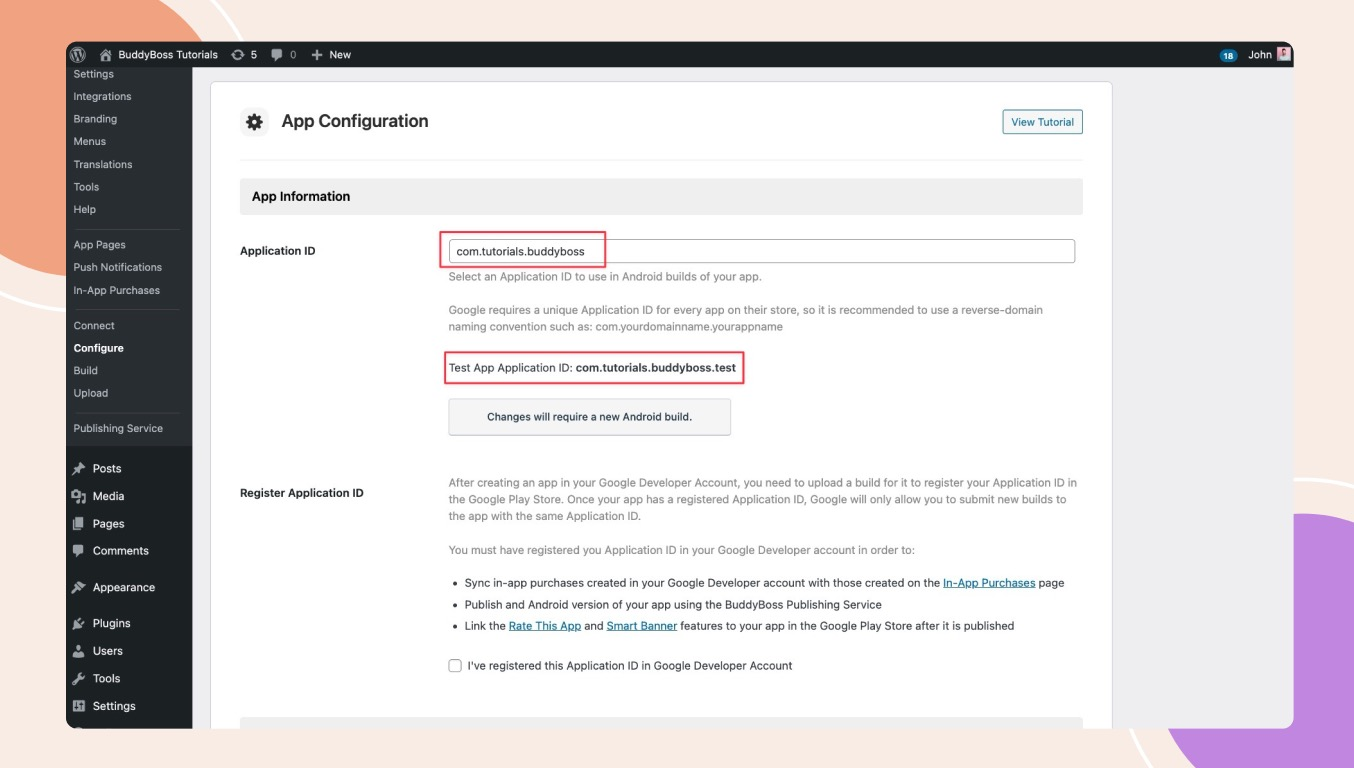Viewport: 1354px width, 768px height.
Task: Open Tools under BuddyBoss App submenu
Action: [x=86, y=187]
